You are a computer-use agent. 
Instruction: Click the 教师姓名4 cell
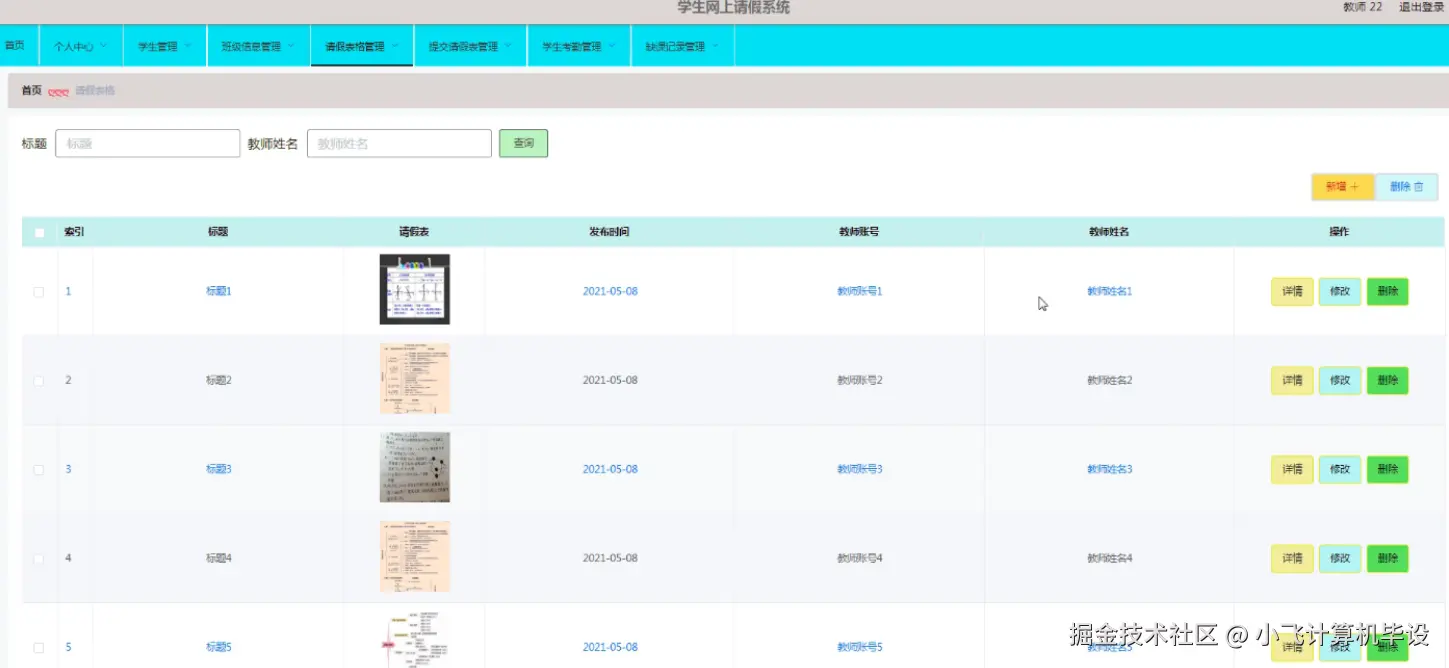[x=1109, y=558]
